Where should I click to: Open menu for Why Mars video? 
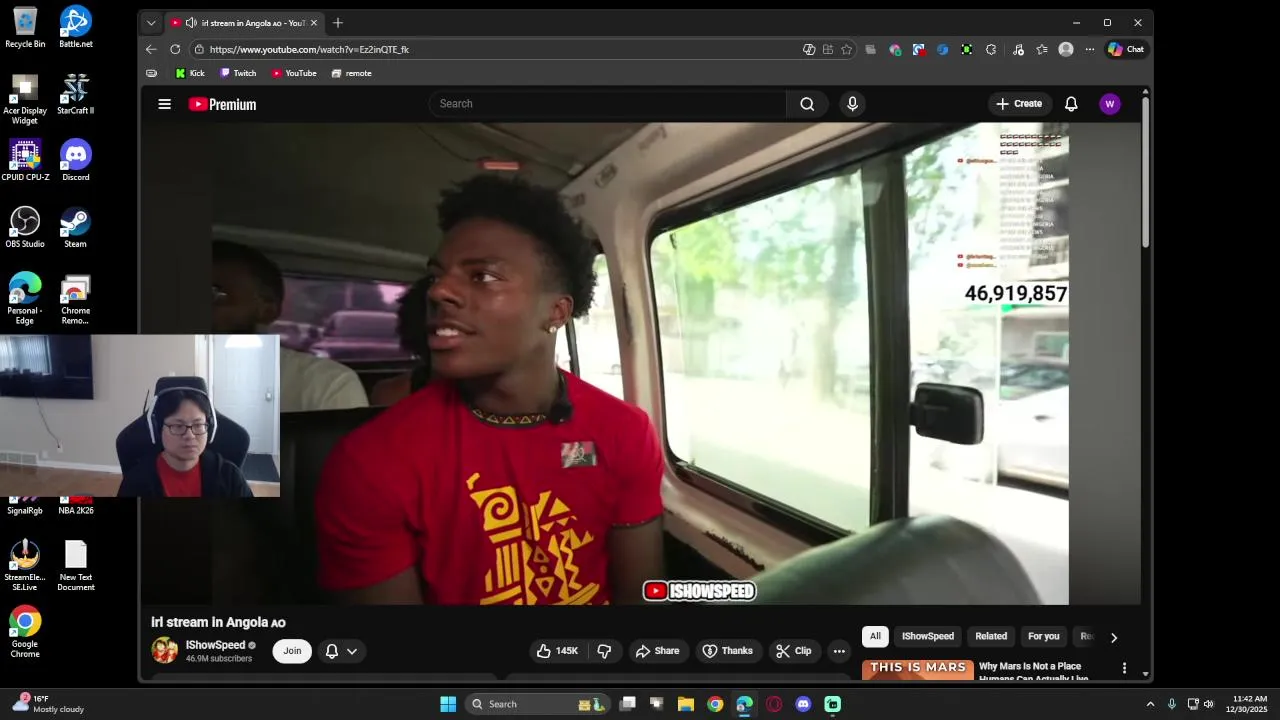click(x=1124, y=668)
